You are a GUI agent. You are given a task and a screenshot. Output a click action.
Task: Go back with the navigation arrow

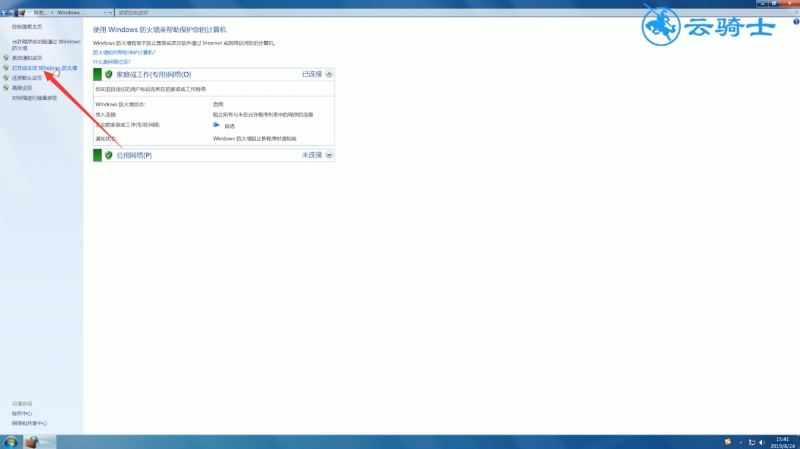(4, 12)
